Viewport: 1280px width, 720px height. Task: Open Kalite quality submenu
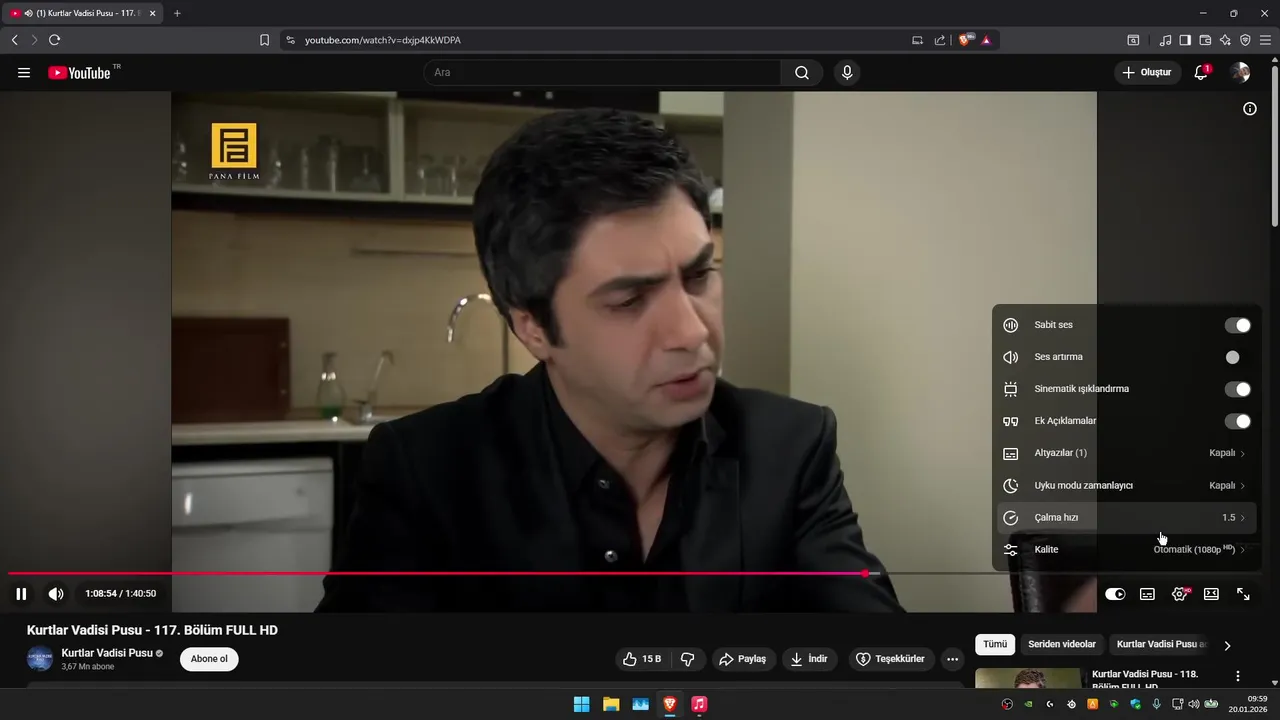click(1126, 549)
